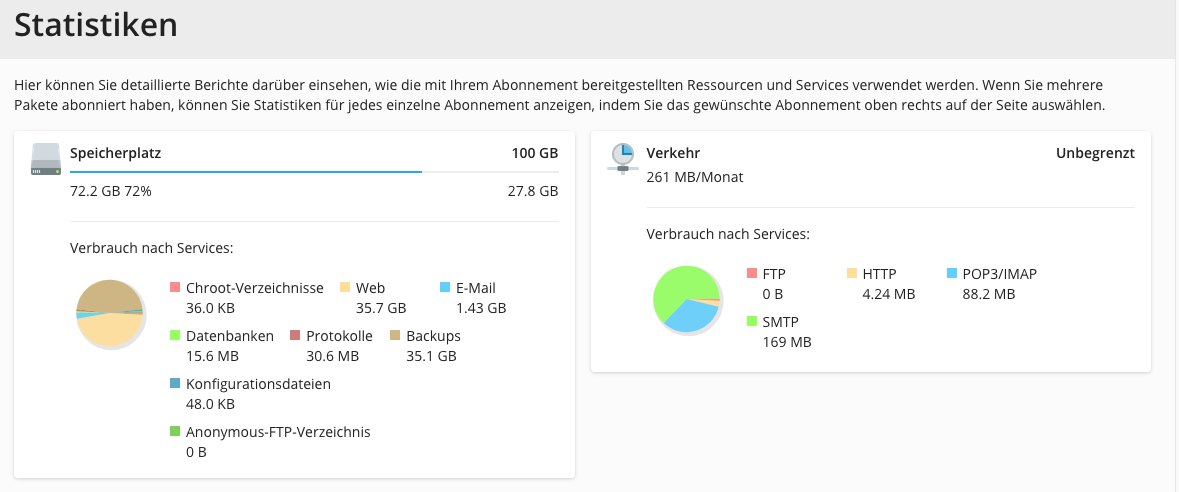This screenshot has width=1179, height=492.
Task: Click the POP3/IMAP legend swatch
Action: (x=952, y=274)
